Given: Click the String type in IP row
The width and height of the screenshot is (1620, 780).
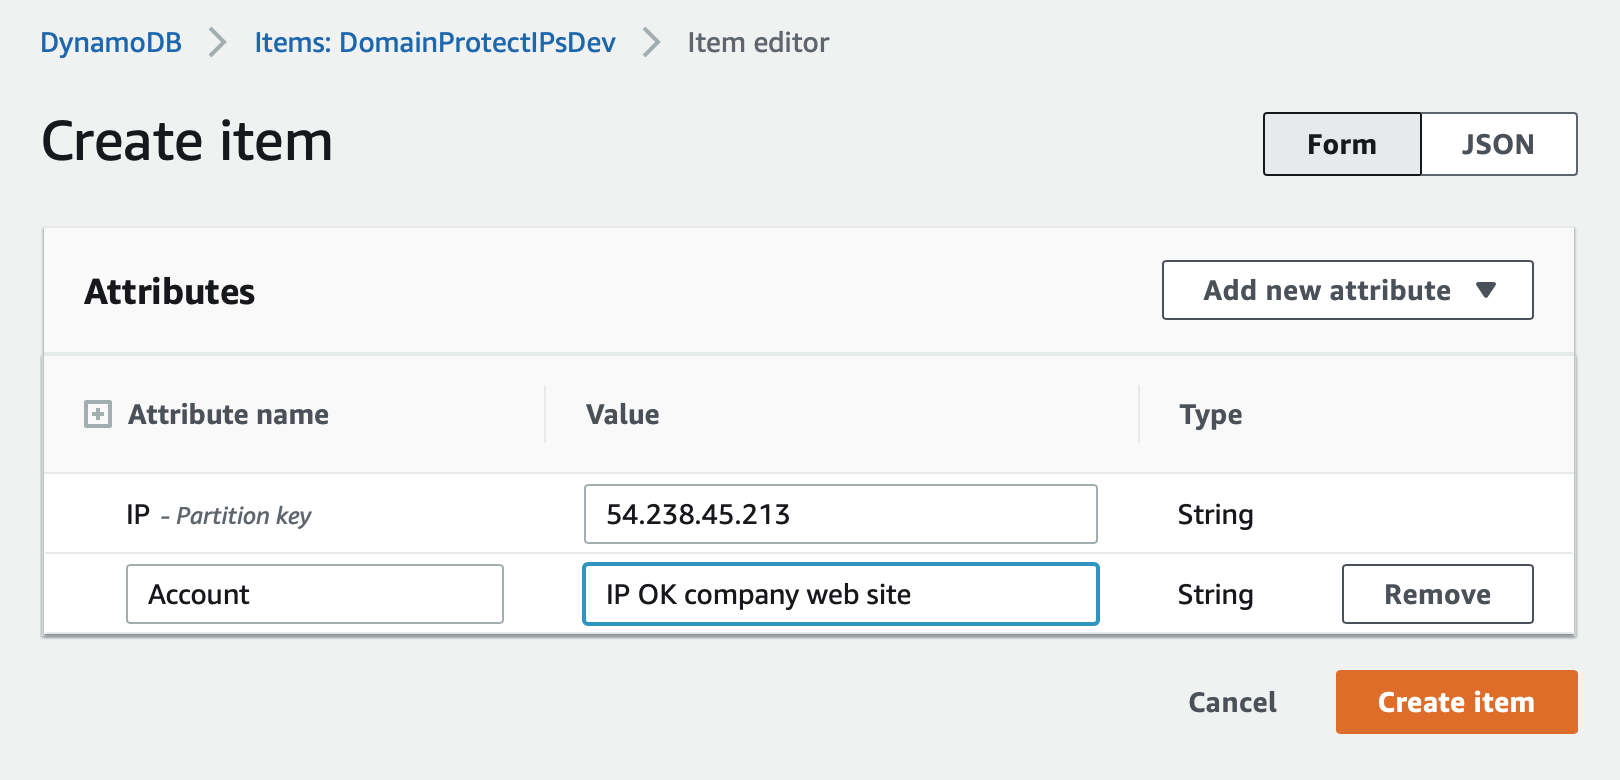Looking at the screenshot, I should point(1215,514).
